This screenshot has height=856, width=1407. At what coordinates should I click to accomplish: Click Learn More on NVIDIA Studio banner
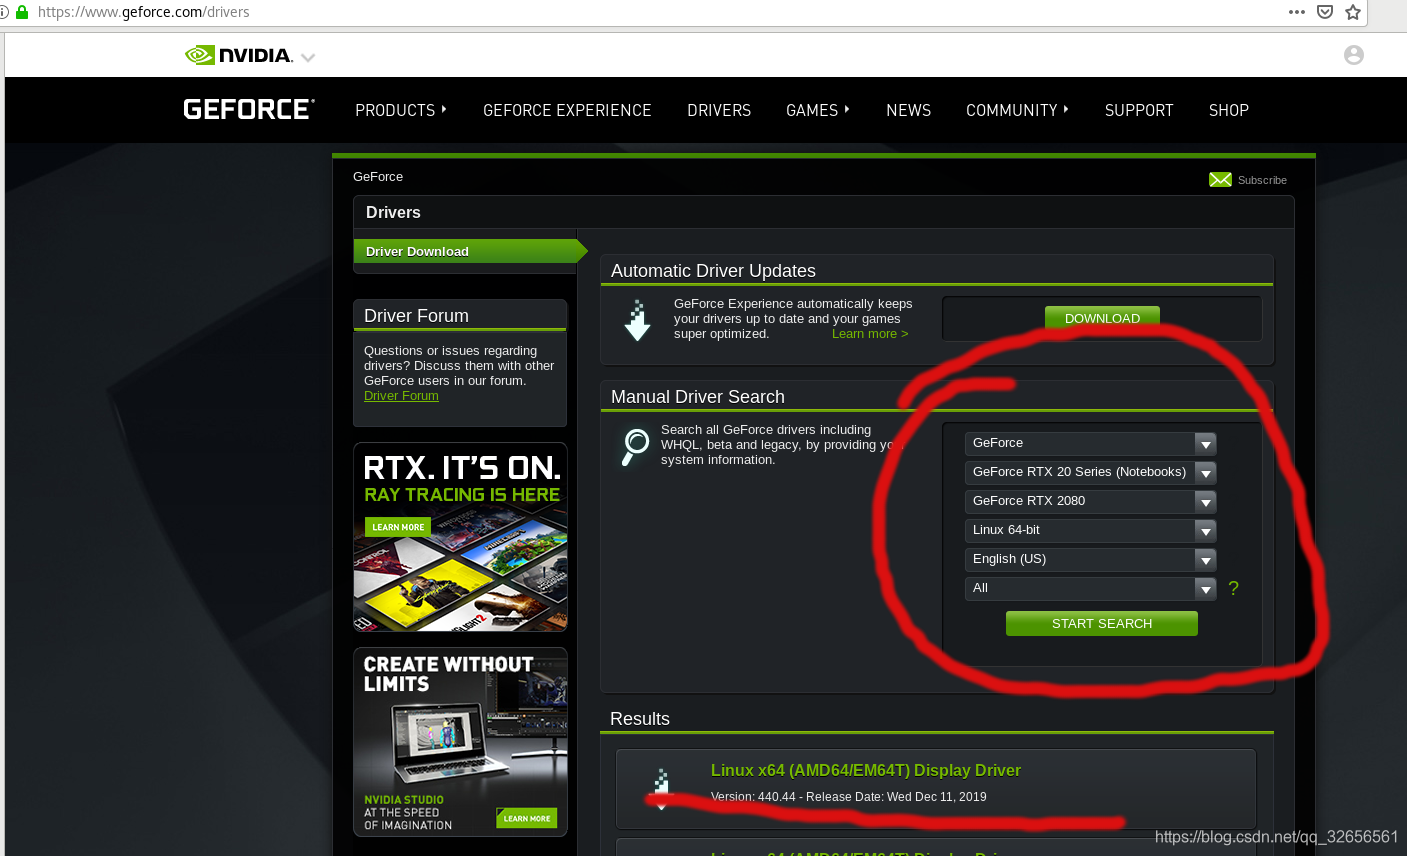pos(527,818)
